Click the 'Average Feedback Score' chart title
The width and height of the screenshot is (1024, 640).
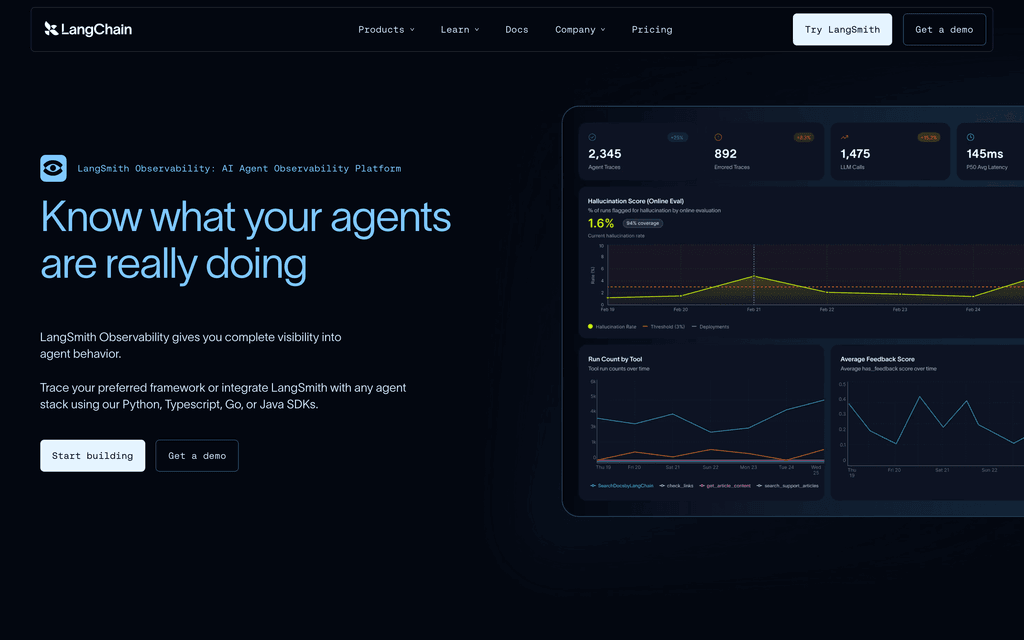[x=877, y=359]
